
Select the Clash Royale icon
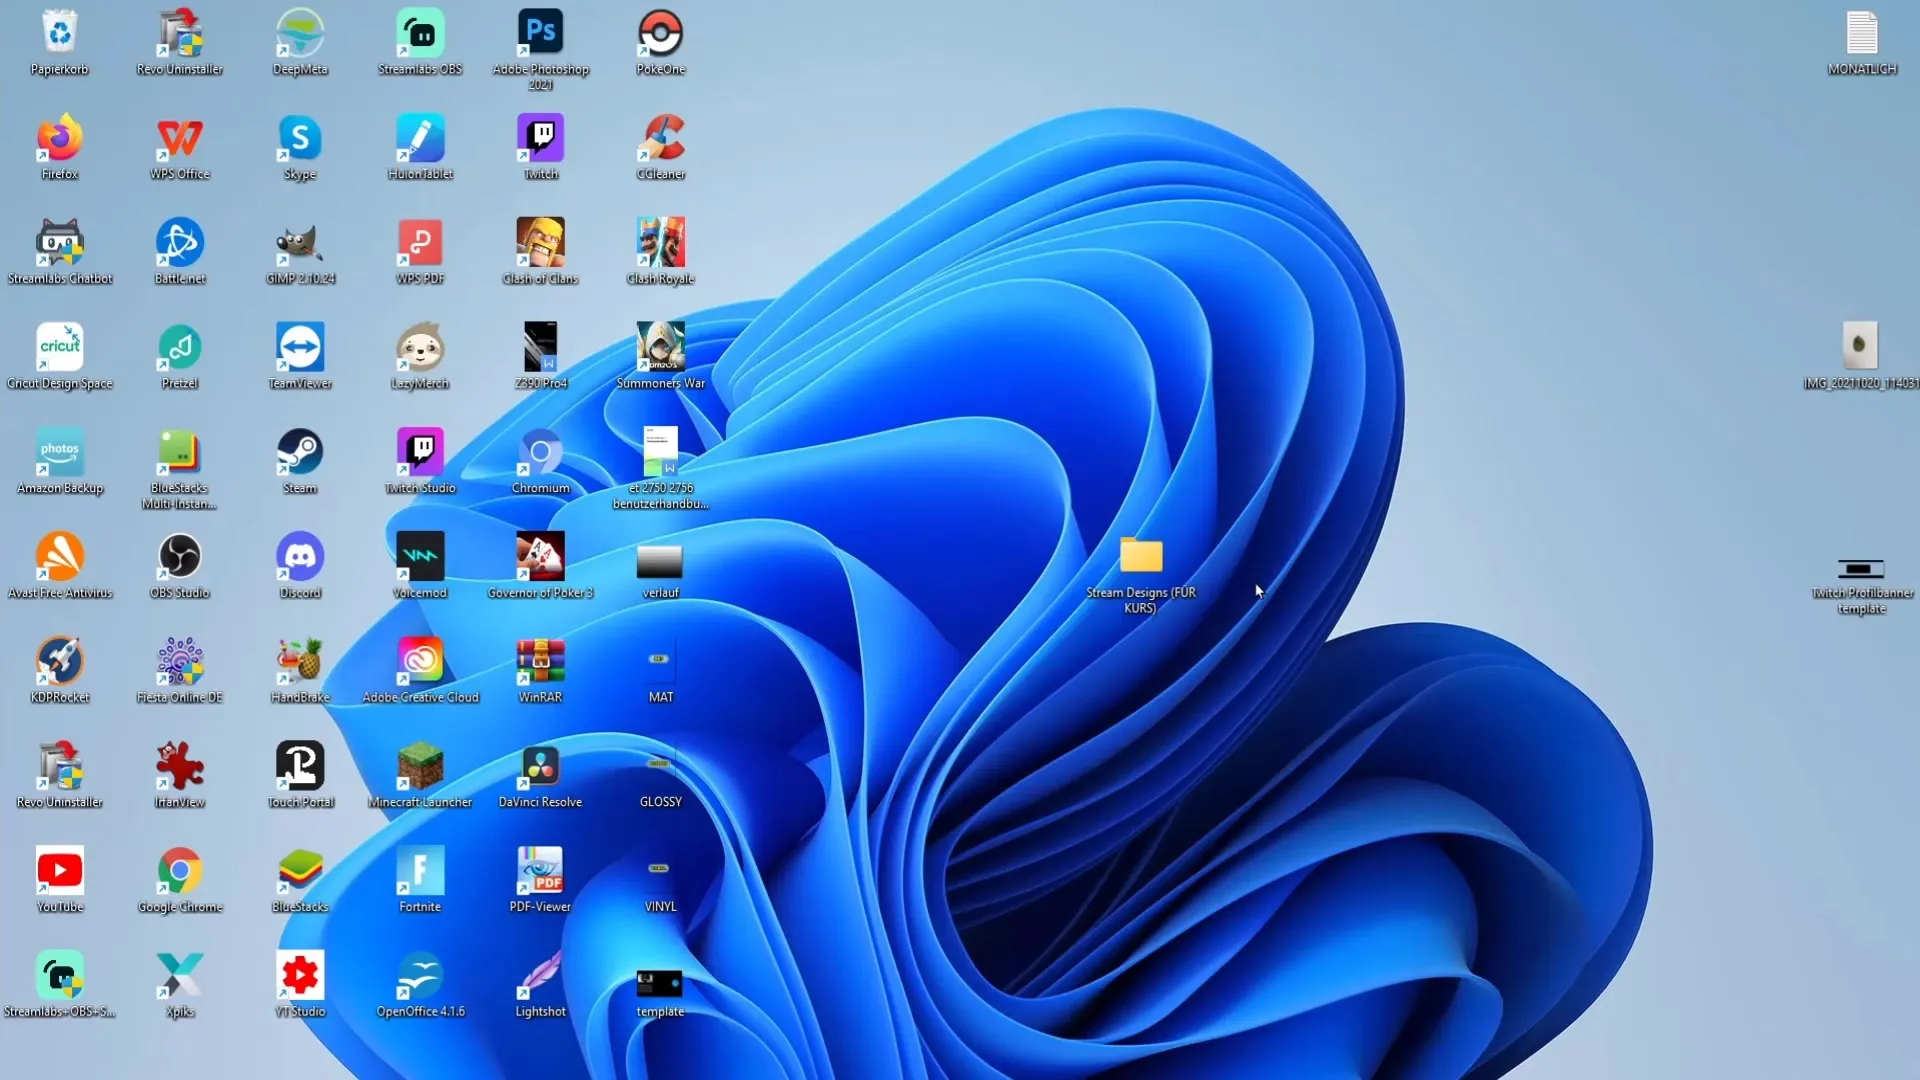point(660,243)
